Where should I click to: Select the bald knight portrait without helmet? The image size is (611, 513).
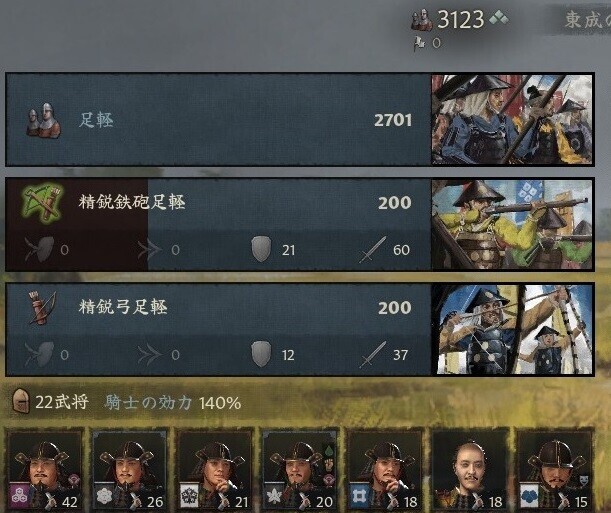[470, 470]
